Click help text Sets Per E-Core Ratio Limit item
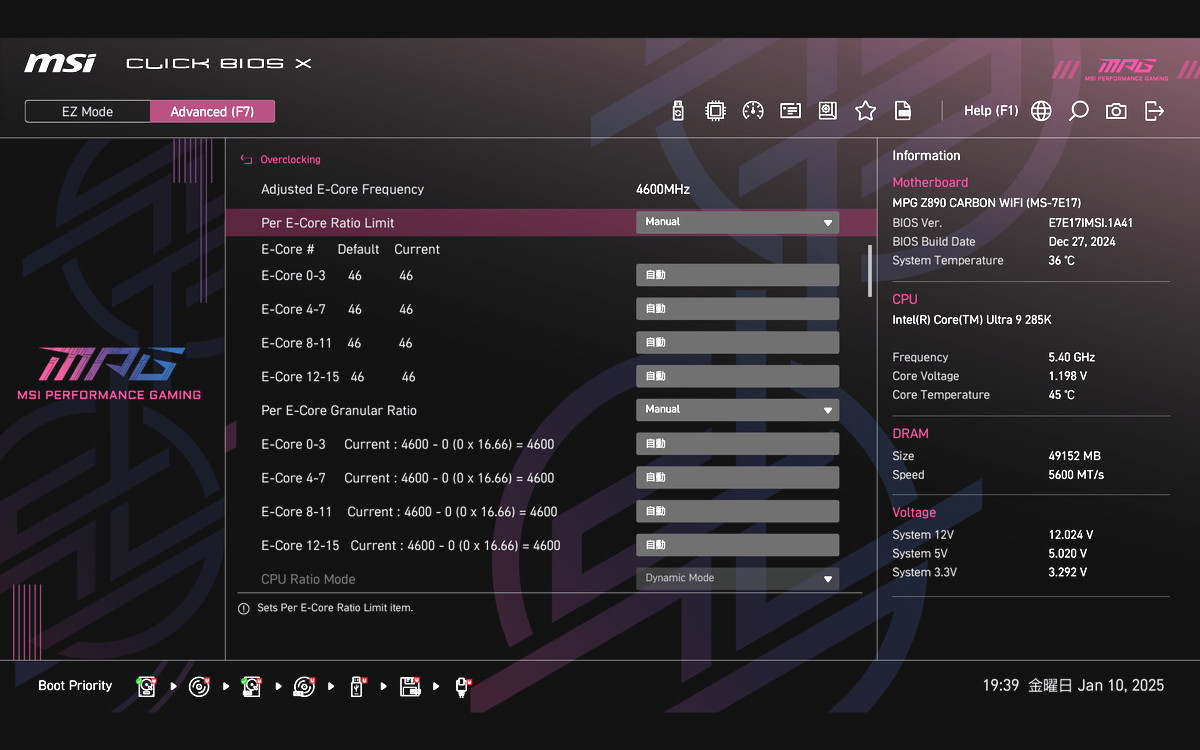Viewport: 1200px width, 750px height. [x=335, y=608]
